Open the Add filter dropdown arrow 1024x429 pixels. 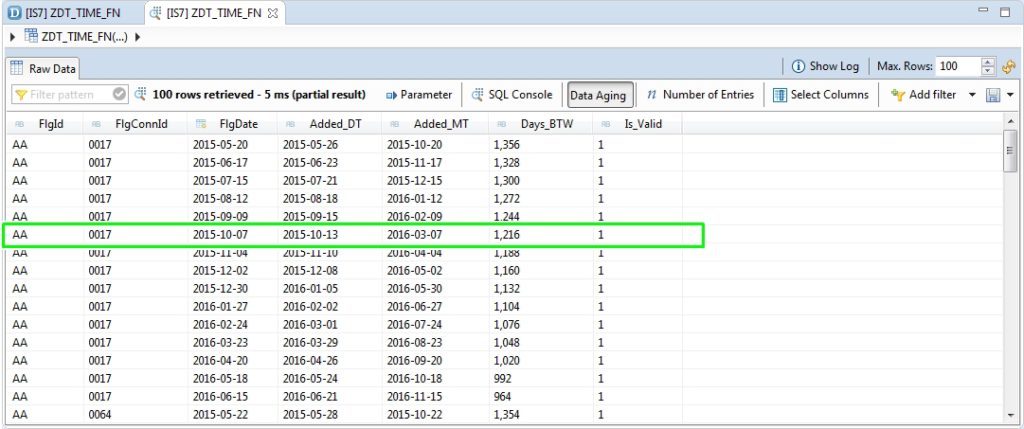tap(972, 95)
